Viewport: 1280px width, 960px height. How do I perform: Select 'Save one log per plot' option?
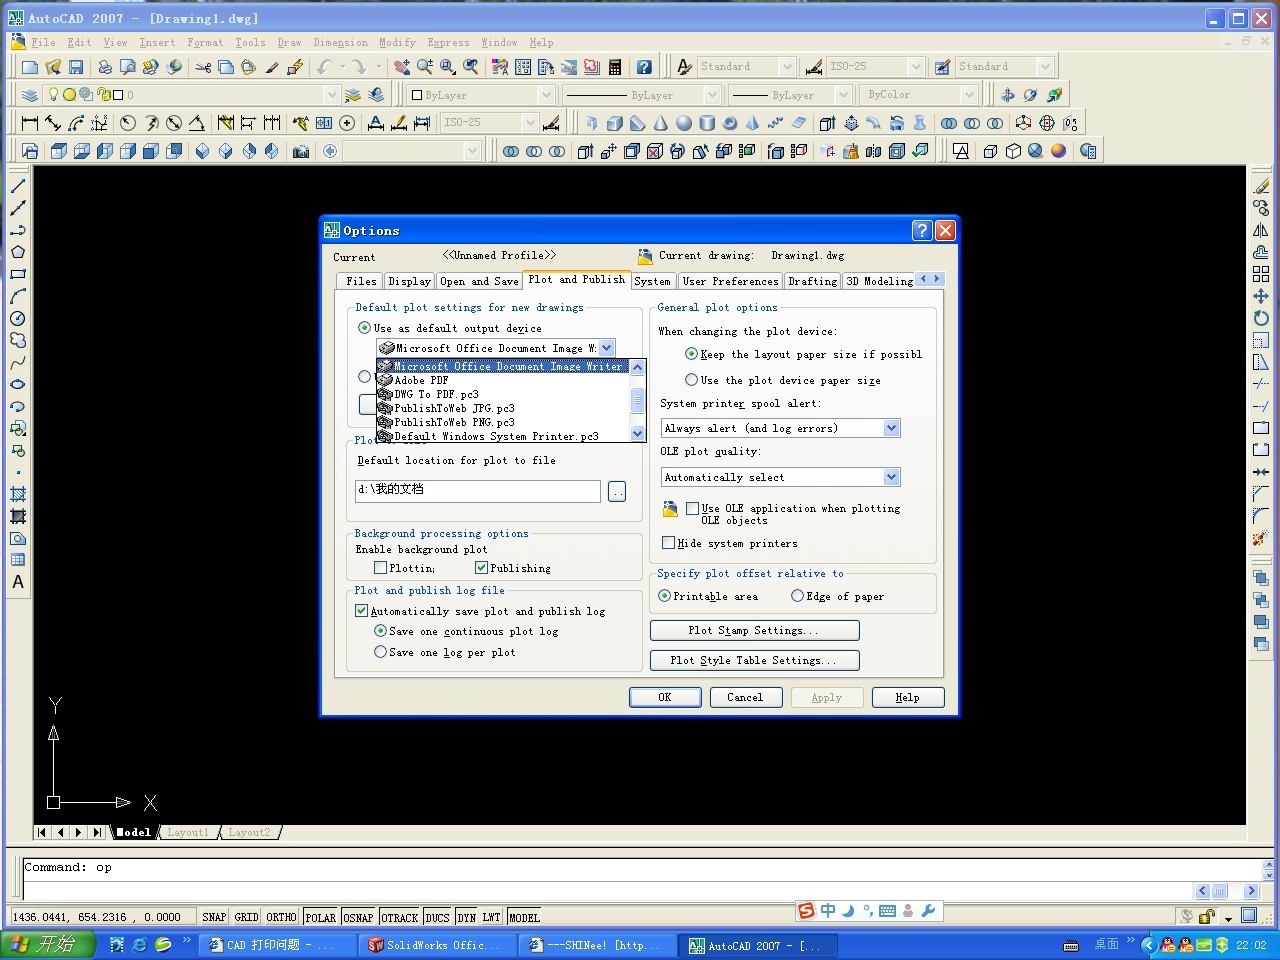coord(380,652)
